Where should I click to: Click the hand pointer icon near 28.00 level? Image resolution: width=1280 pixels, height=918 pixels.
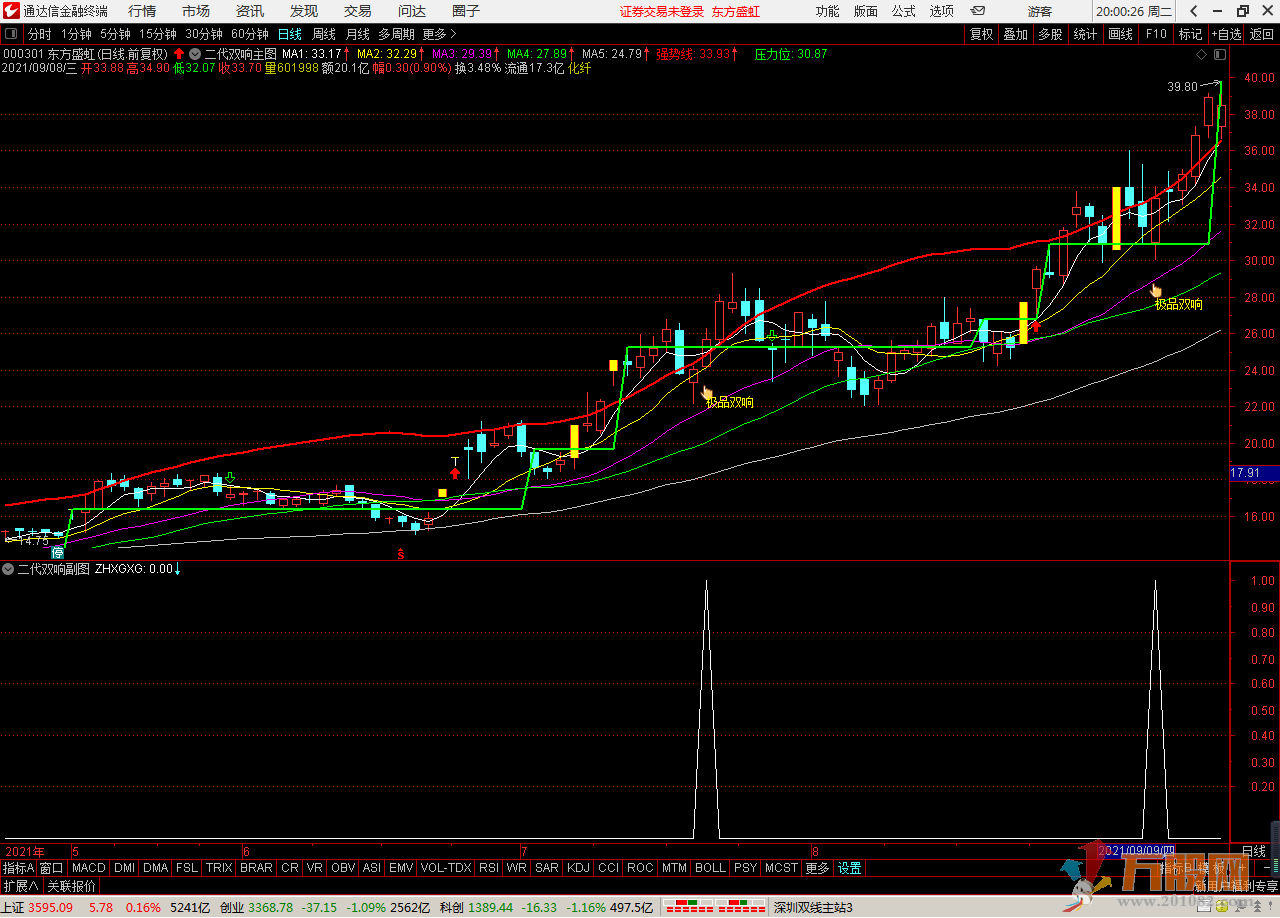(x=1156, y=291)
